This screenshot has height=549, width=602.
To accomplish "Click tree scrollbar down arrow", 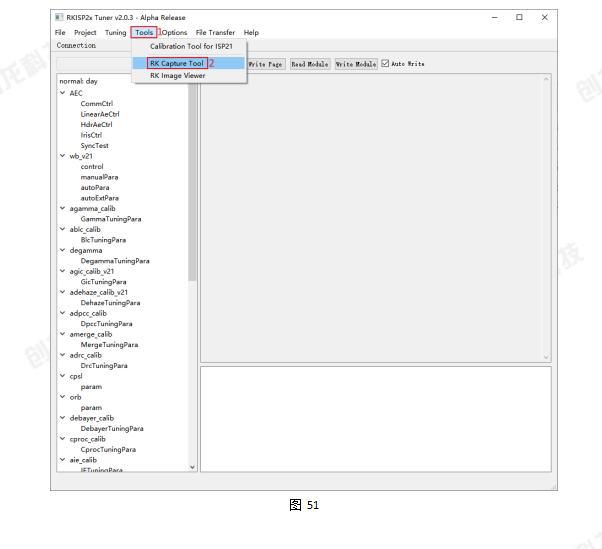I will click(x=192, y=467).
